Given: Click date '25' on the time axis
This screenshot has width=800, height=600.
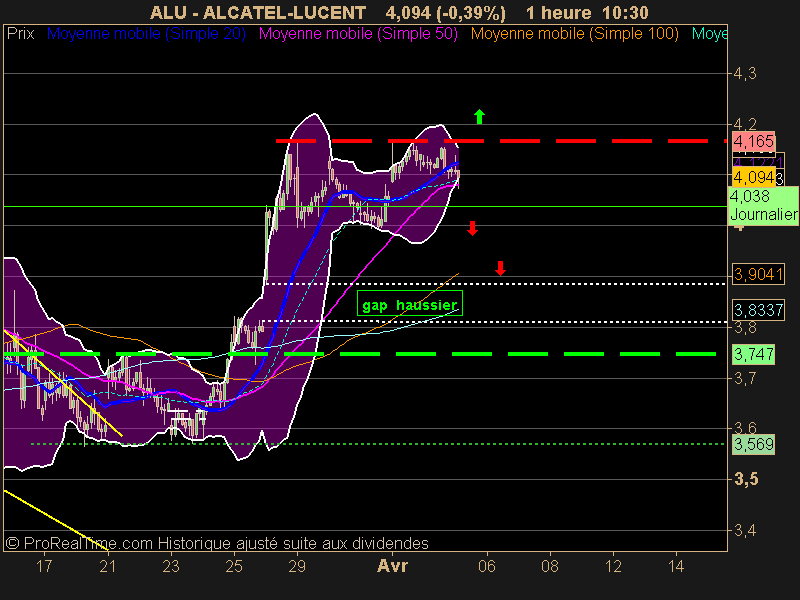Looking at the screenshot, I should [234, 566].
